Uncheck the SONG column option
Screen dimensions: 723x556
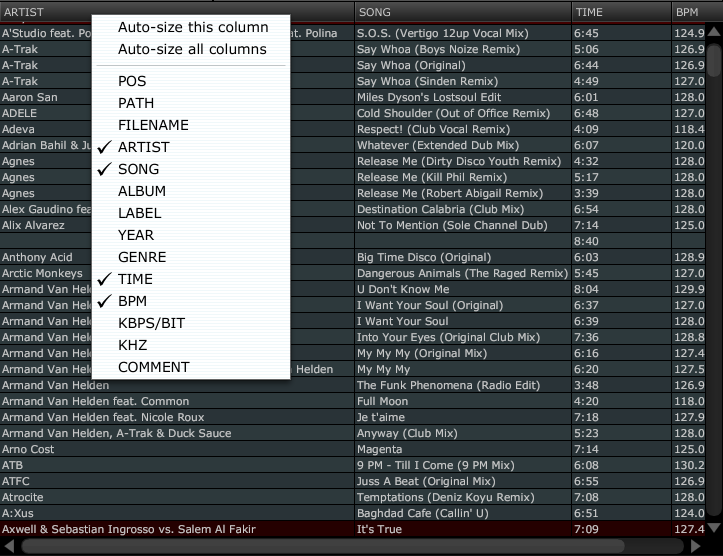[x=138, y=169]
